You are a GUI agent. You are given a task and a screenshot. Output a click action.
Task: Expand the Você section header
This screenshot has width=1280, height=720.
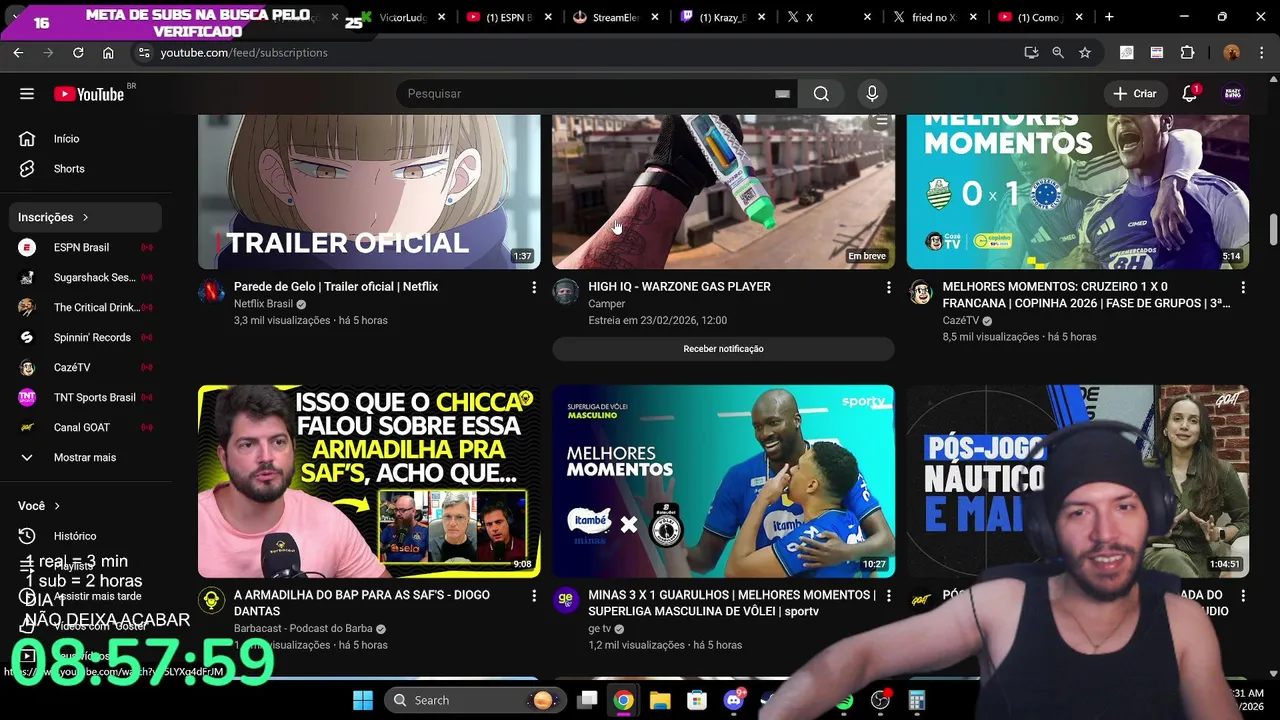pyautogui.click(x=40, y=506)
